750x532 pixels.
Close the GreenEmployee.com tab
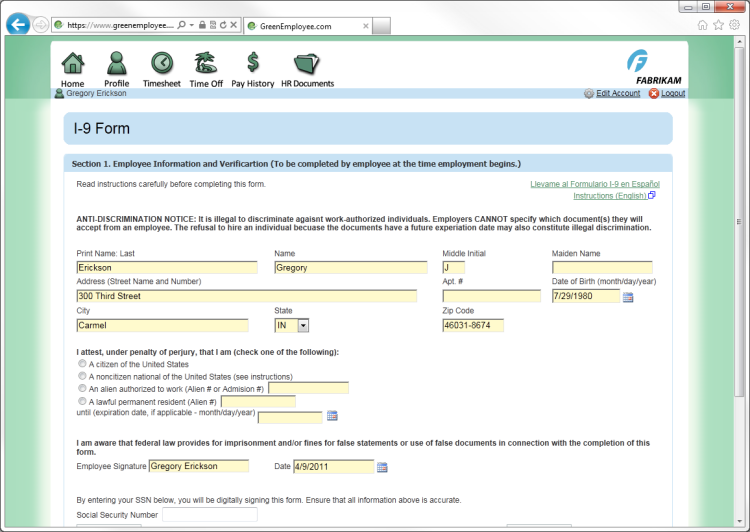[365, 26]
